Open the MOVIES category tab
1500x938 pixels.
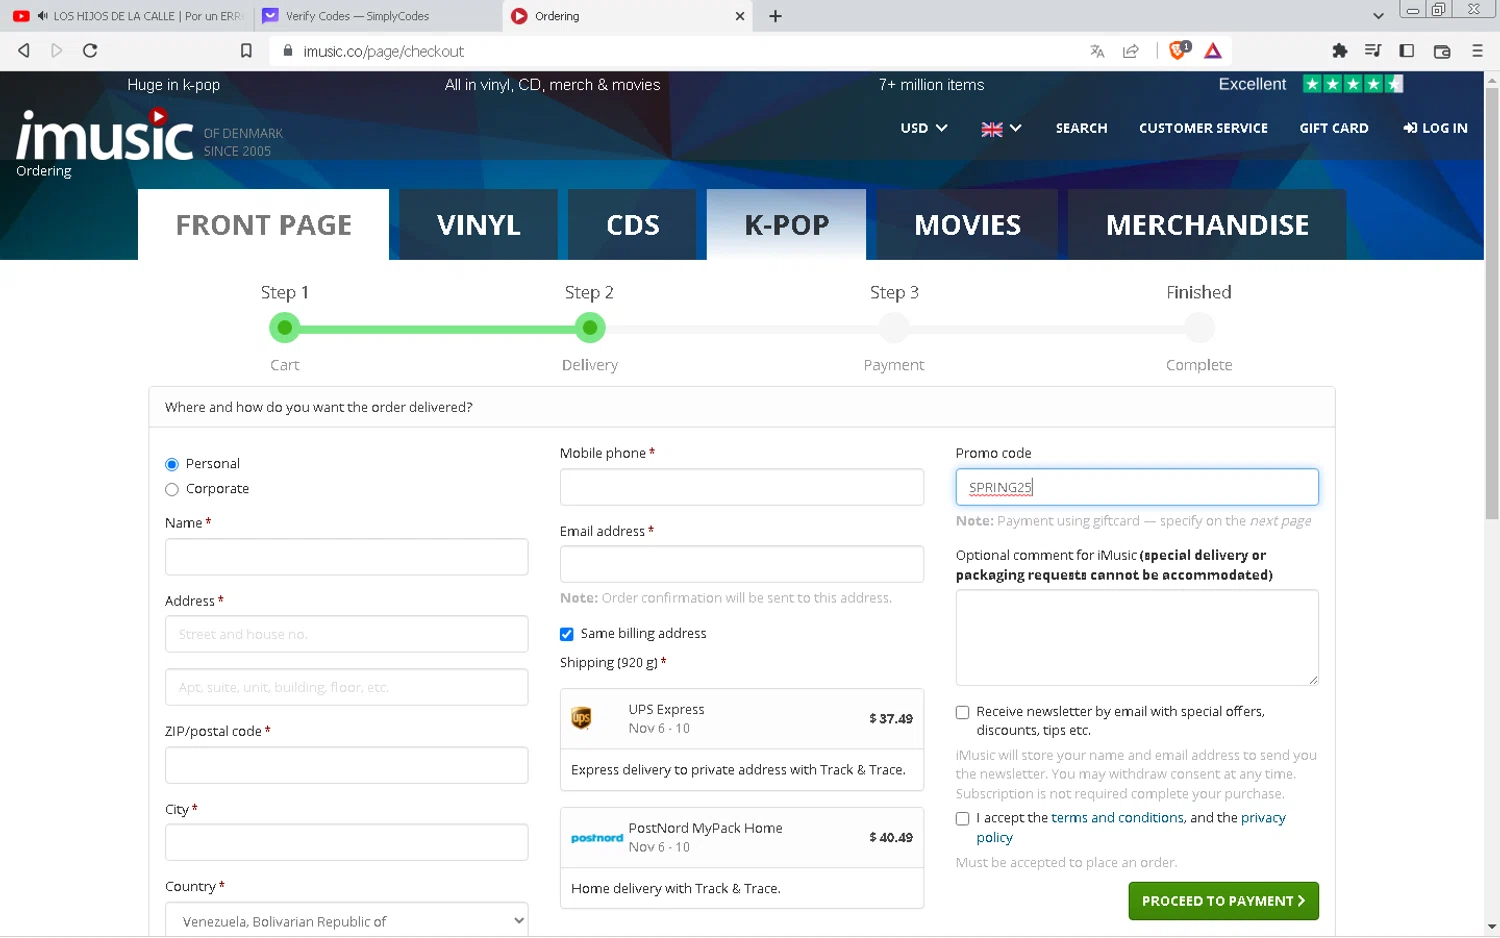967,225
